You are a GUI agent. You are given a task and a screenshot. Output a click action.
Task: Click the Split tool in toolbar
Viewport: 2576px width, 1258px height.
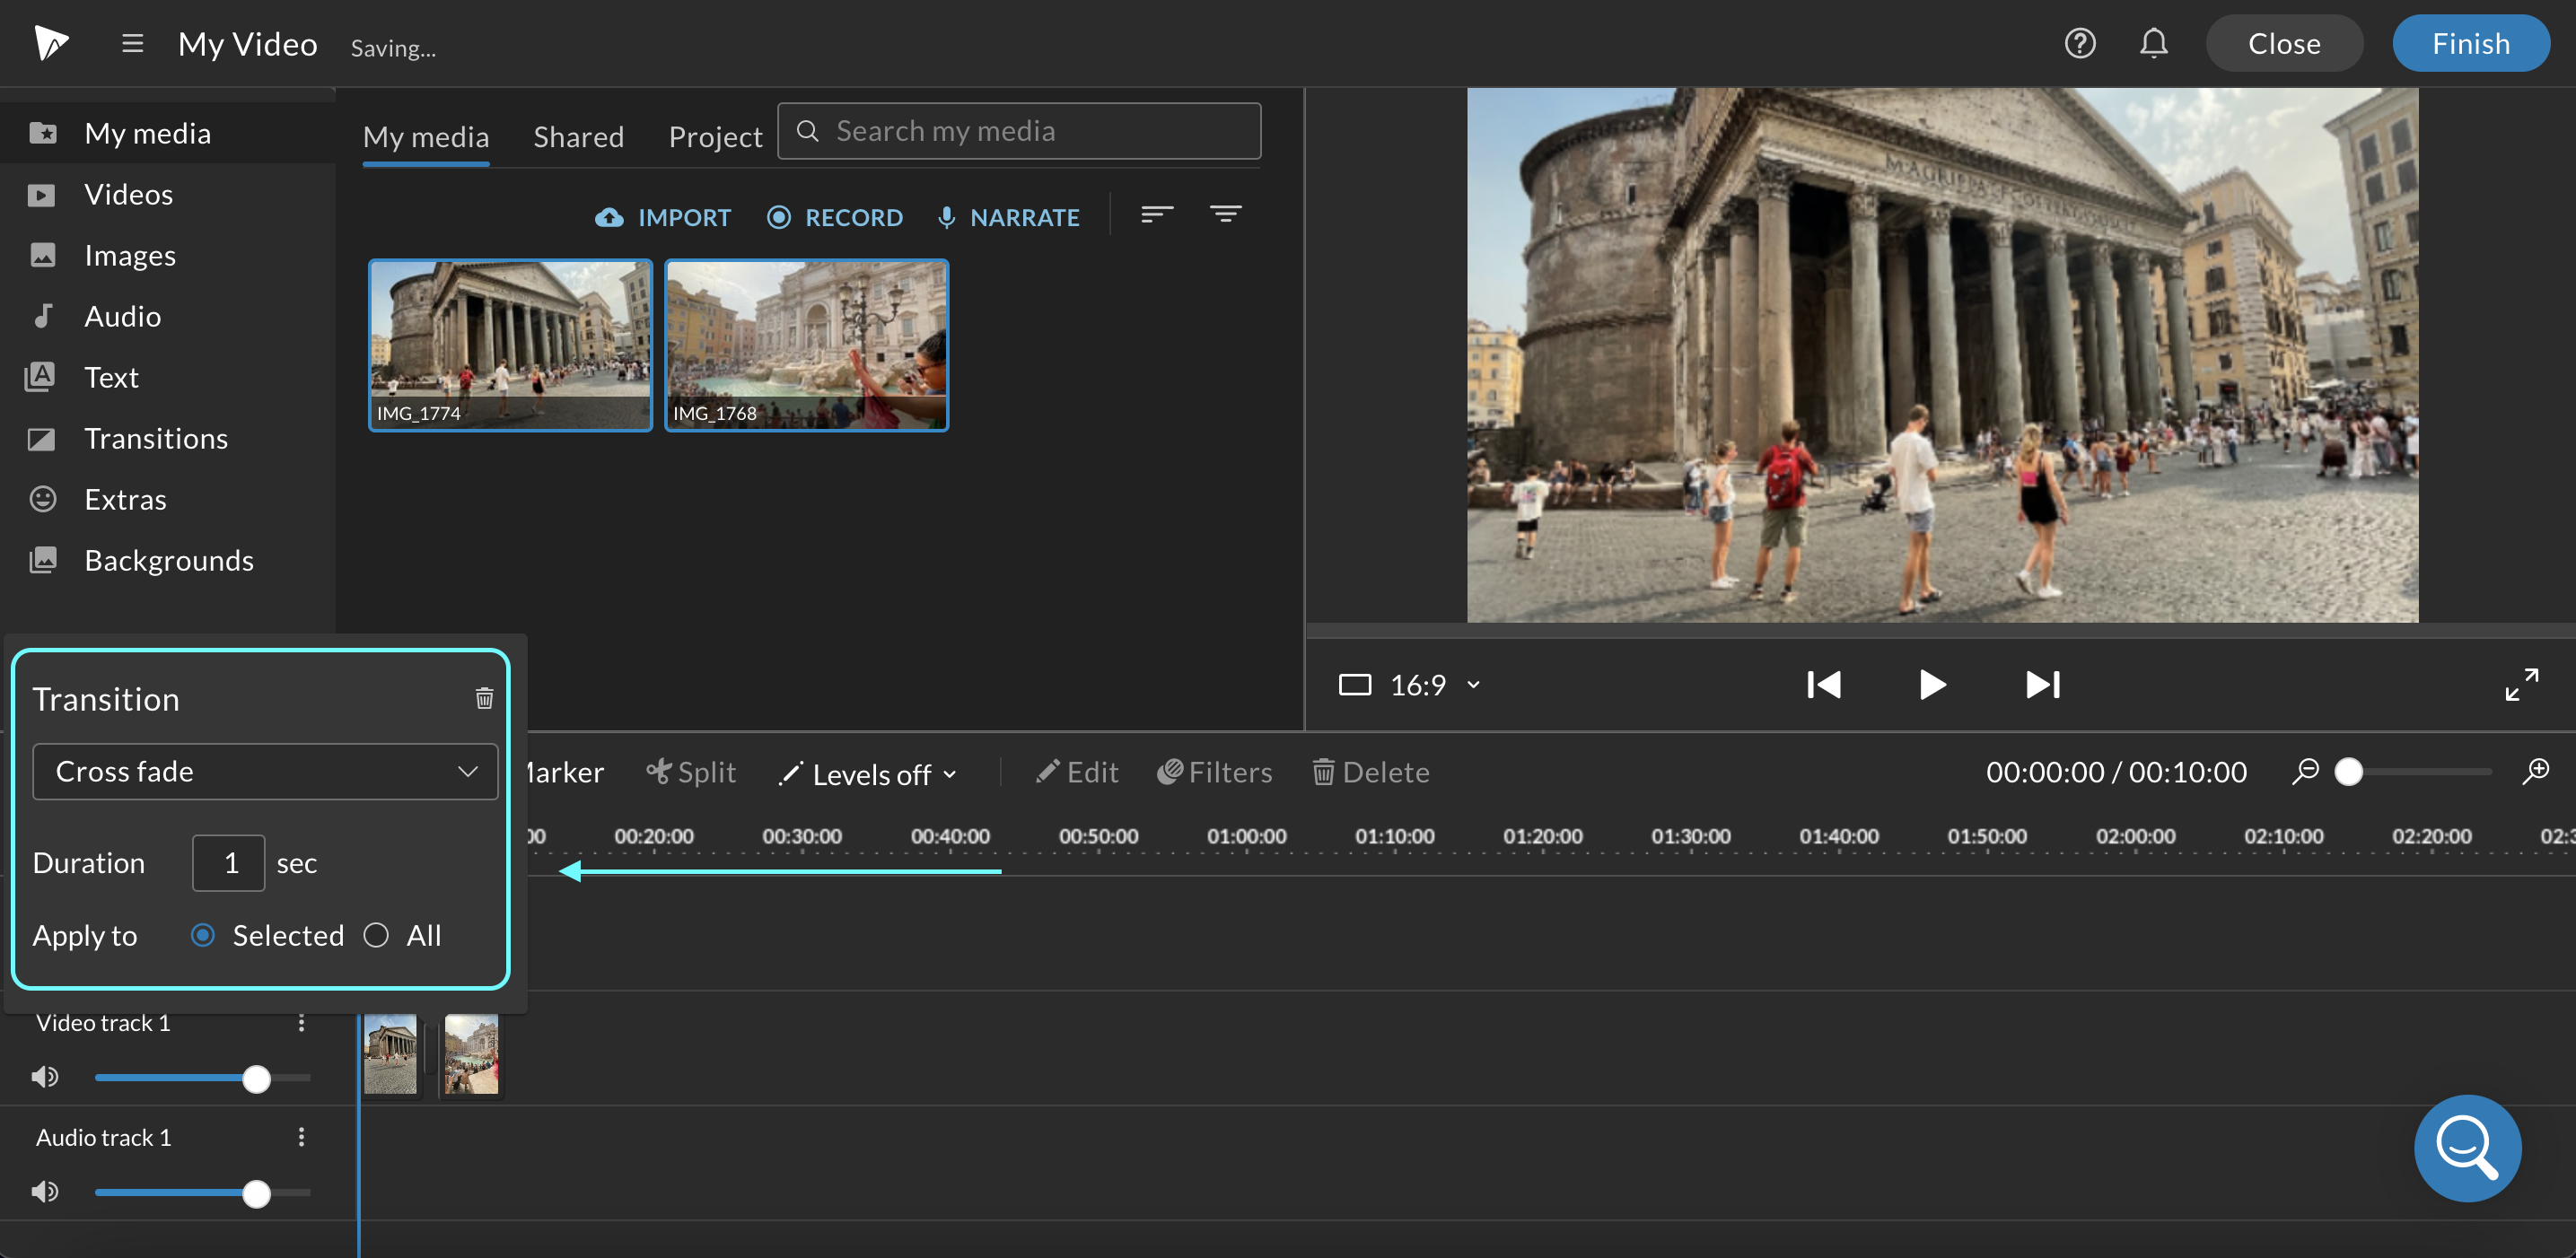pyautogui.click(x=692, y=770)
